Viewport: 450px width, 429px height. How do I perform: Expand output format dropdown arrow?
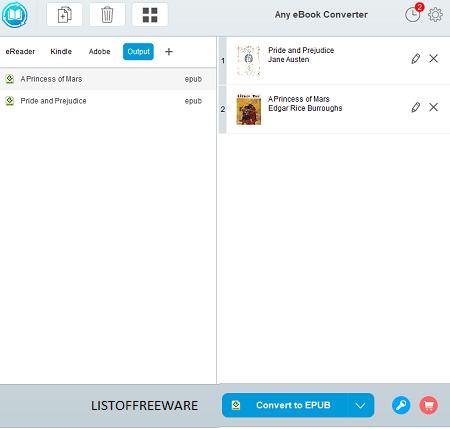point(360,405)
